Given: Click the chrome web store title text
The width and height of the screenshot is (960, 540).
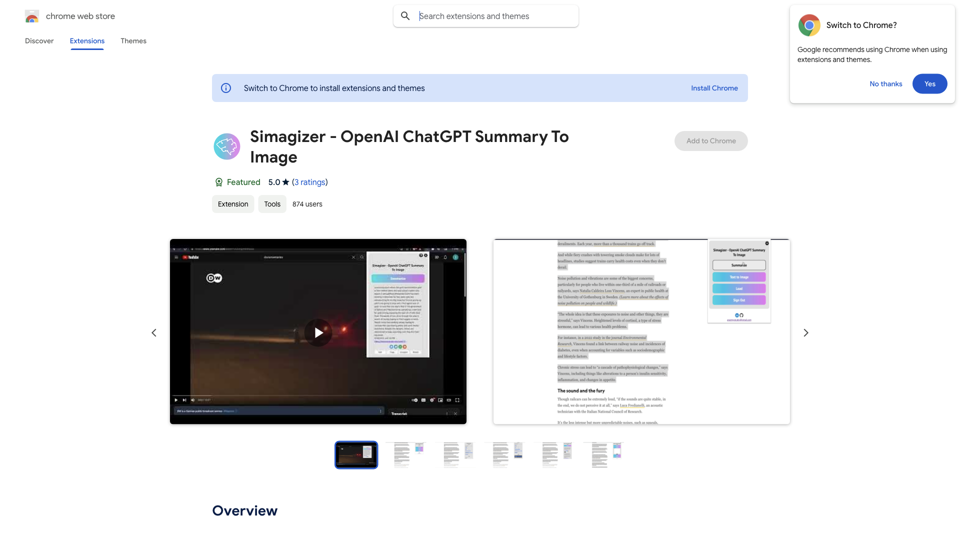Looking at the screenshot, I should click(x=80, y=16).
